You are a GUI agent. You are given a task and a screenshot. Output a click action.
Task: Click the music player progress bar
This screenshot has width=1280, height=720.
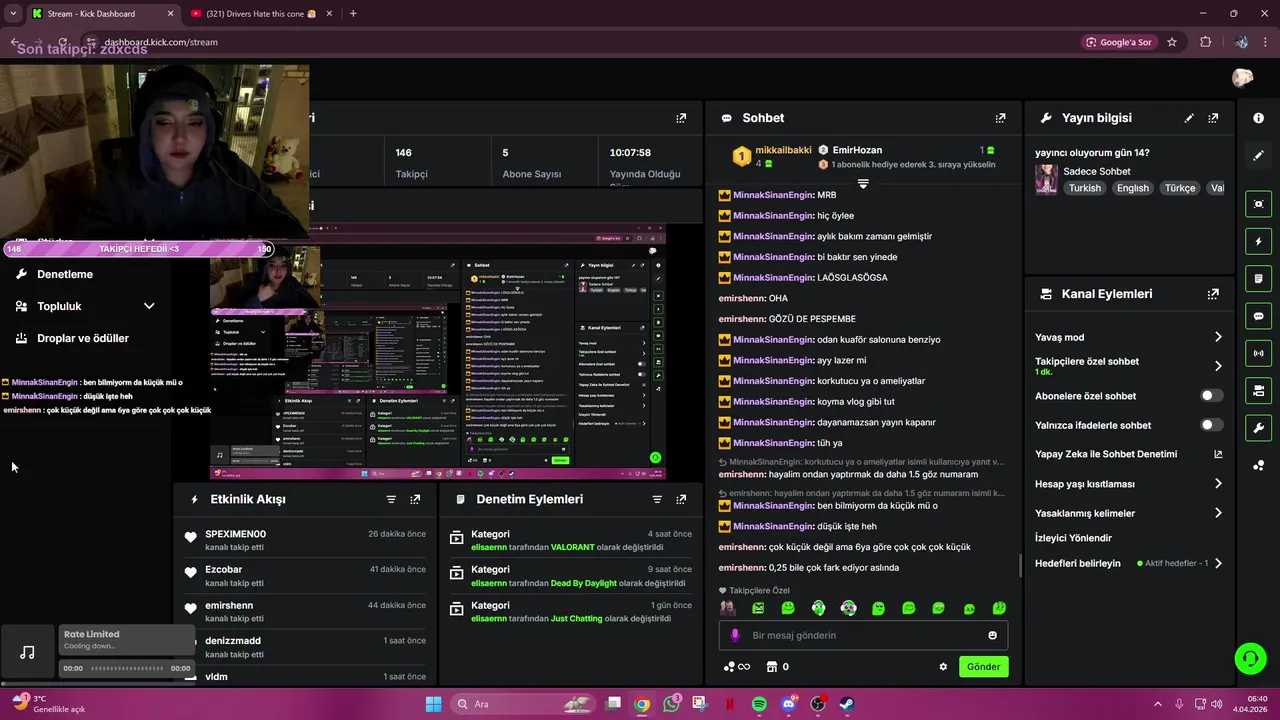click(x=126, y=668)
